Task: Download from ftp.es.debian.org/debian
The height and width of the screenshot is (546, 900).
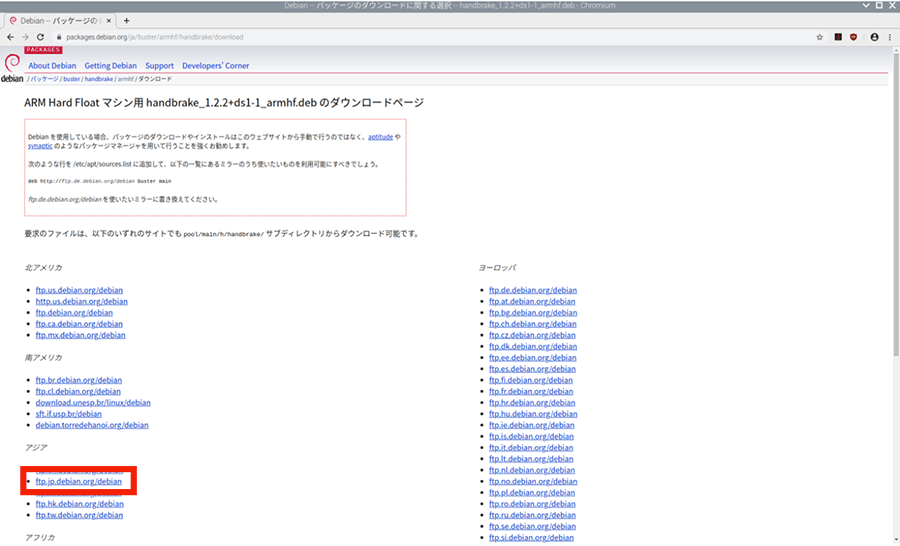Action: tap(532, 369)
